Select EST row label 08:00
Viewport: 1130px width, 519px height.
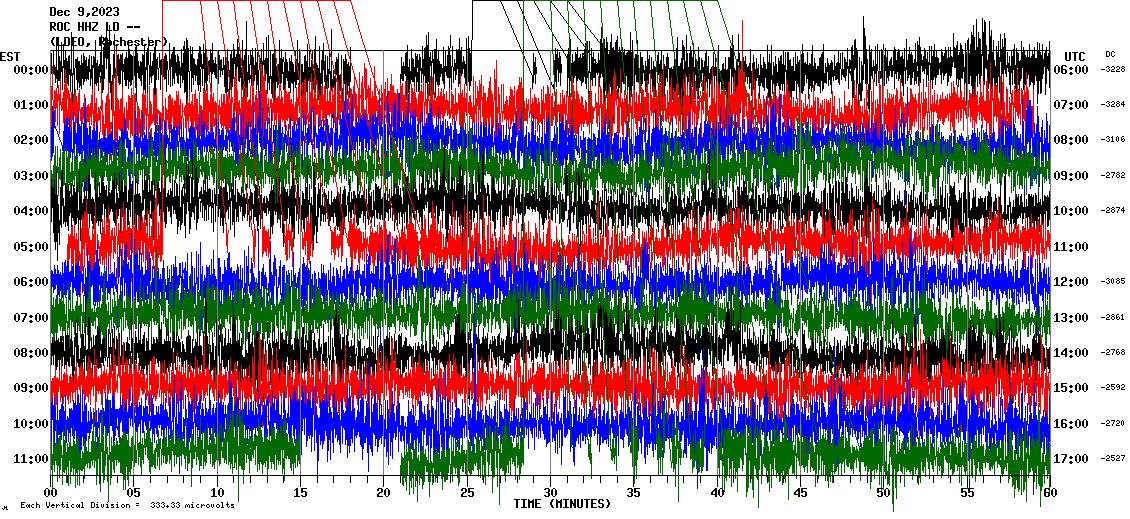coord(30,352)
